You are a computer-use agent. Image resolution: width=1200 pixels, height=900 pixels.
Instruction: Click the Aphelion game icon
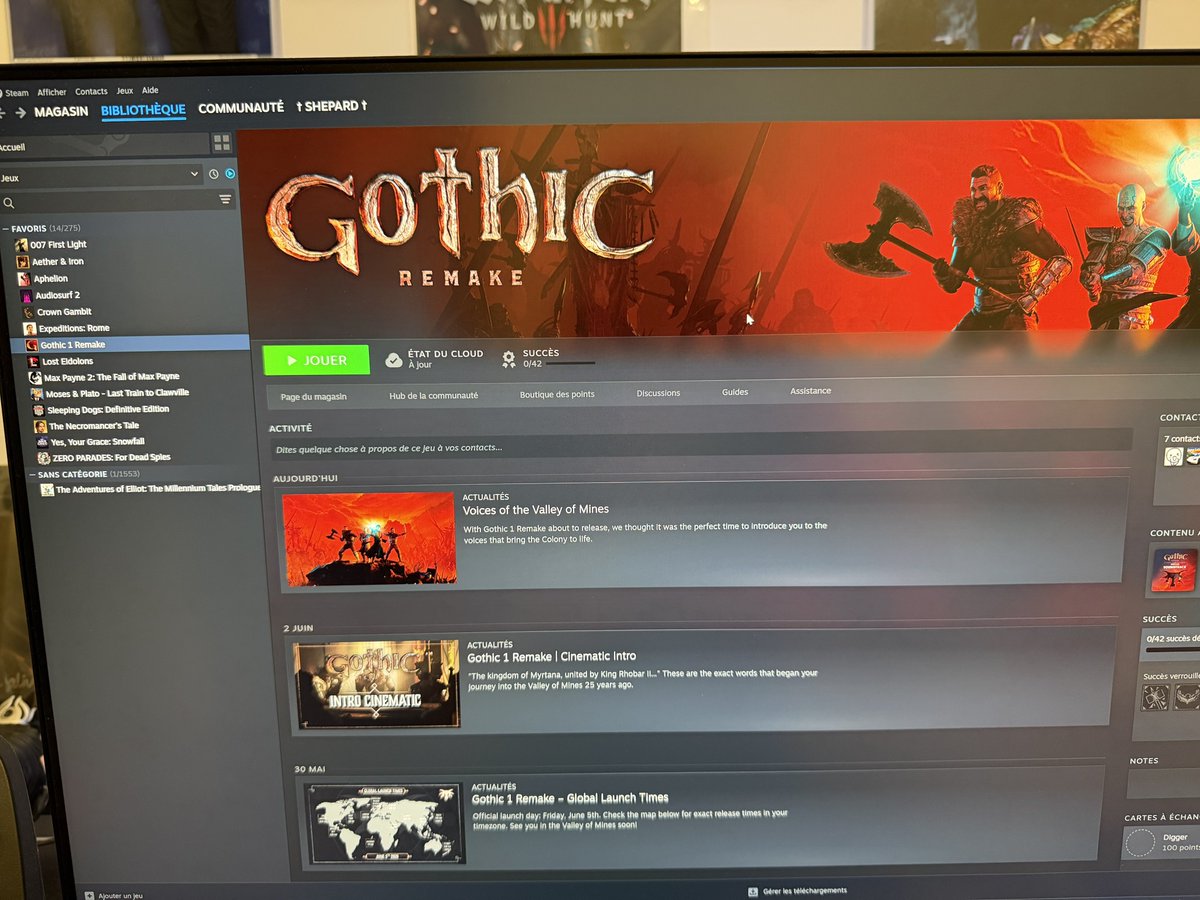(x=24, y=279)
